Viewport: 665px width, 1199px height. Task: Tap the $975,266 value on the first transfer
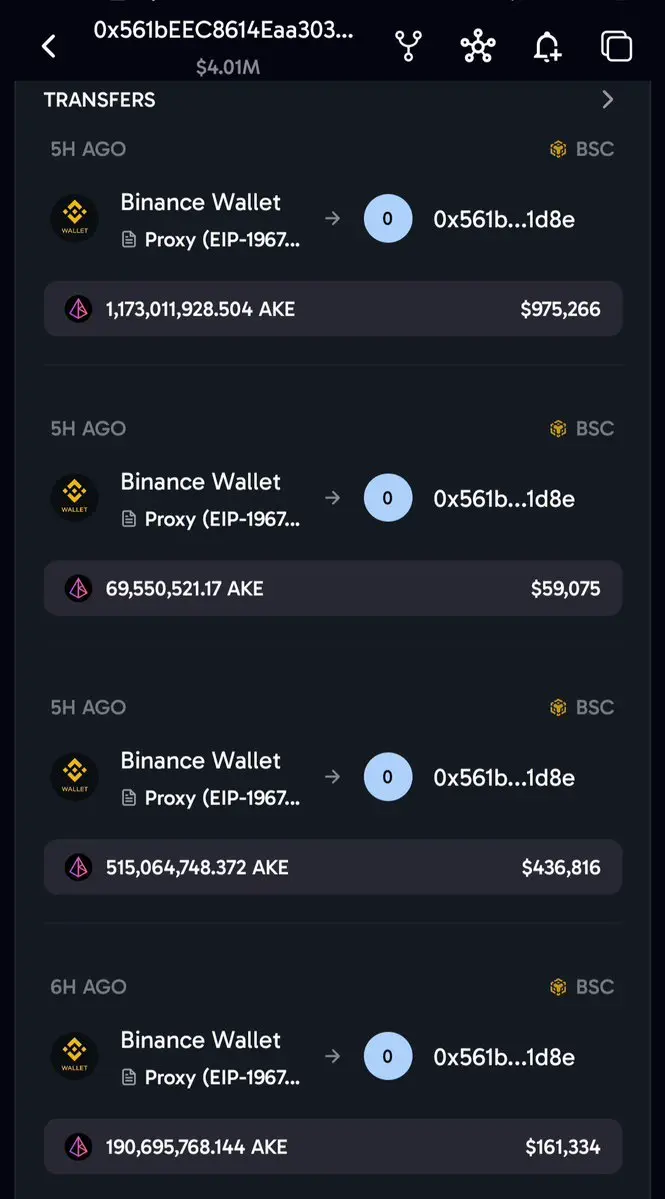coord(560,309)
